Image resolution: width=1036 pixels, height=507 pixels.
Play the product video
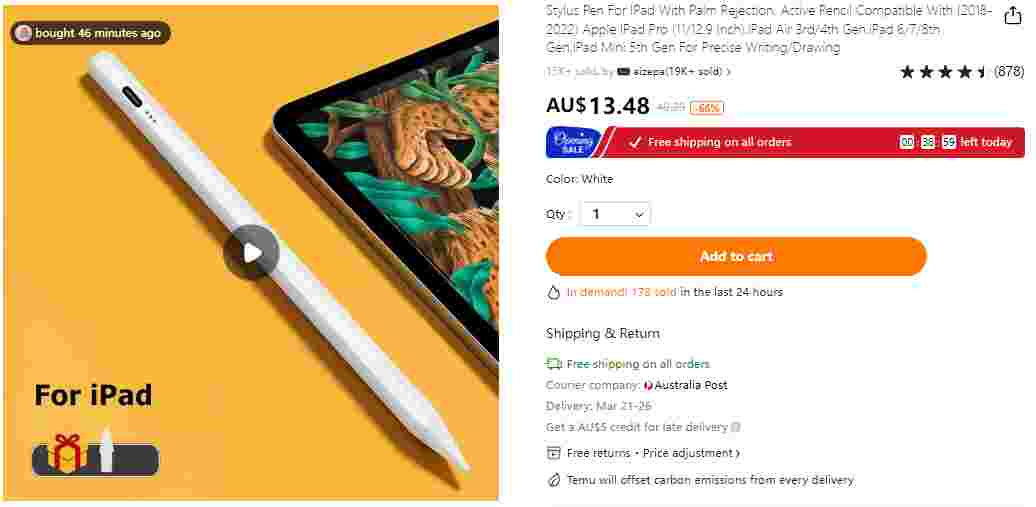[251, 253]
